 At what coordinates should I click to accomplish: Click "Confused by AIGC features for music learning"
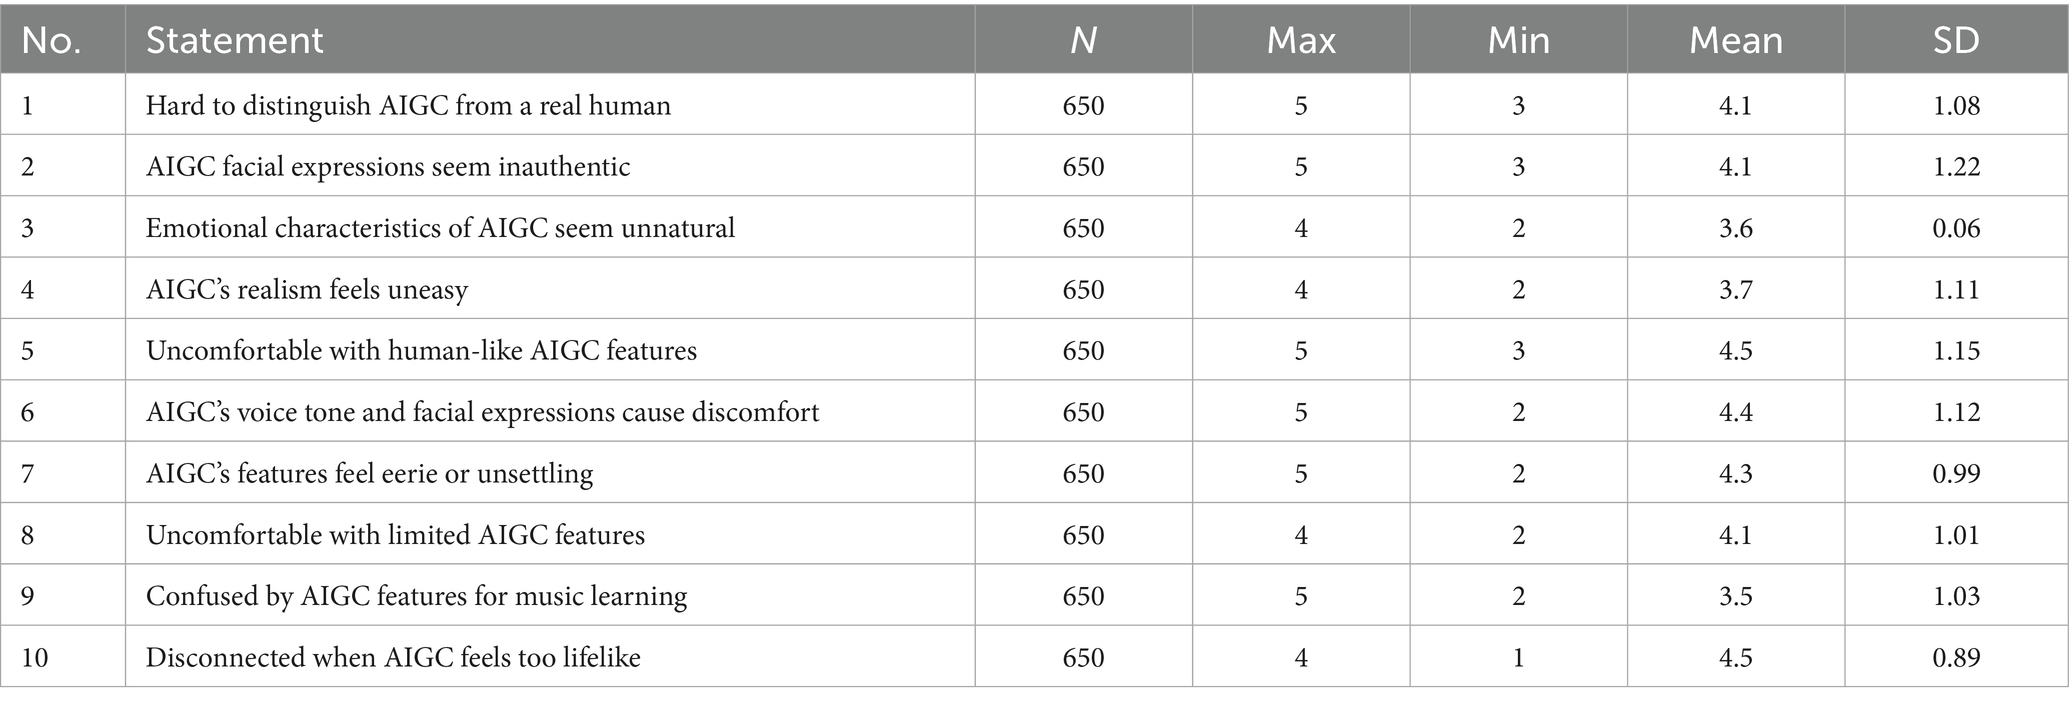click(x=416, y=596)
